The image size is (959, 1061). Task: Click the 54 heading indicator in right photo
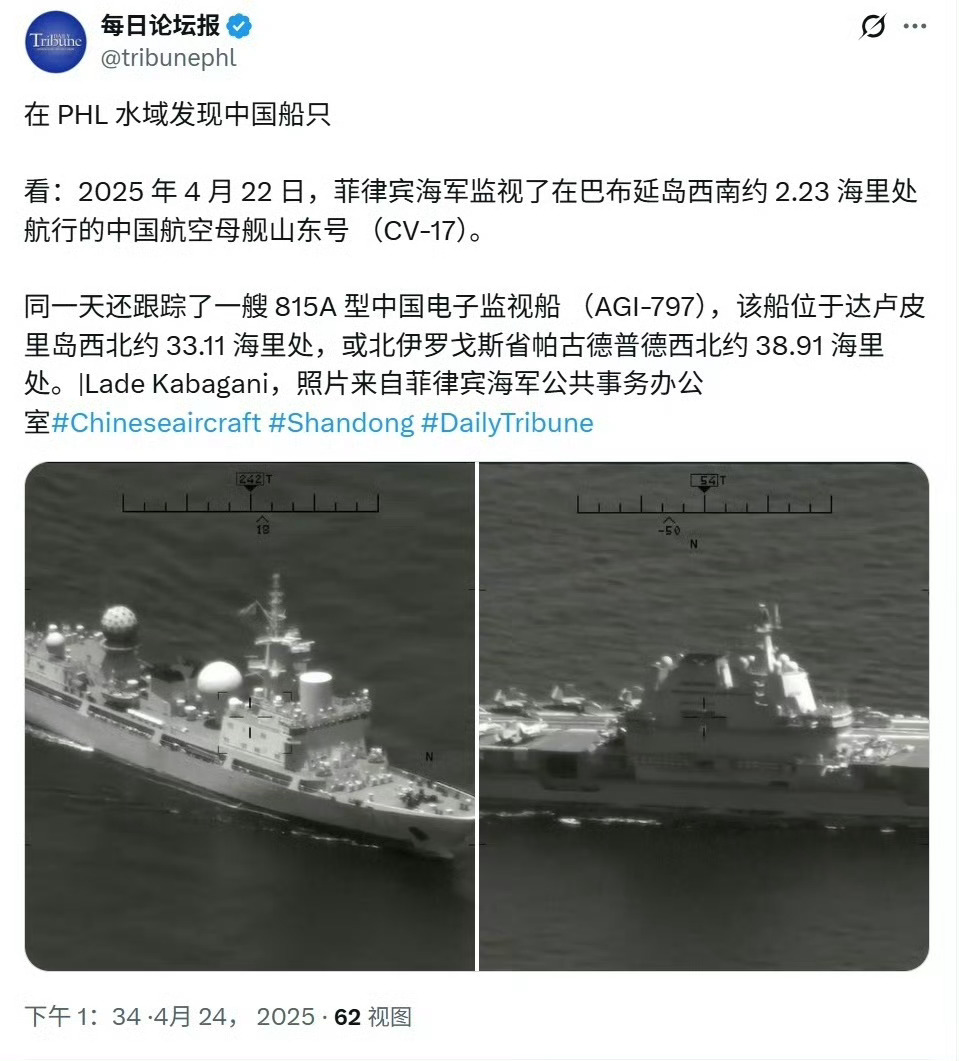pyautogui.click(x=705, y=480)
